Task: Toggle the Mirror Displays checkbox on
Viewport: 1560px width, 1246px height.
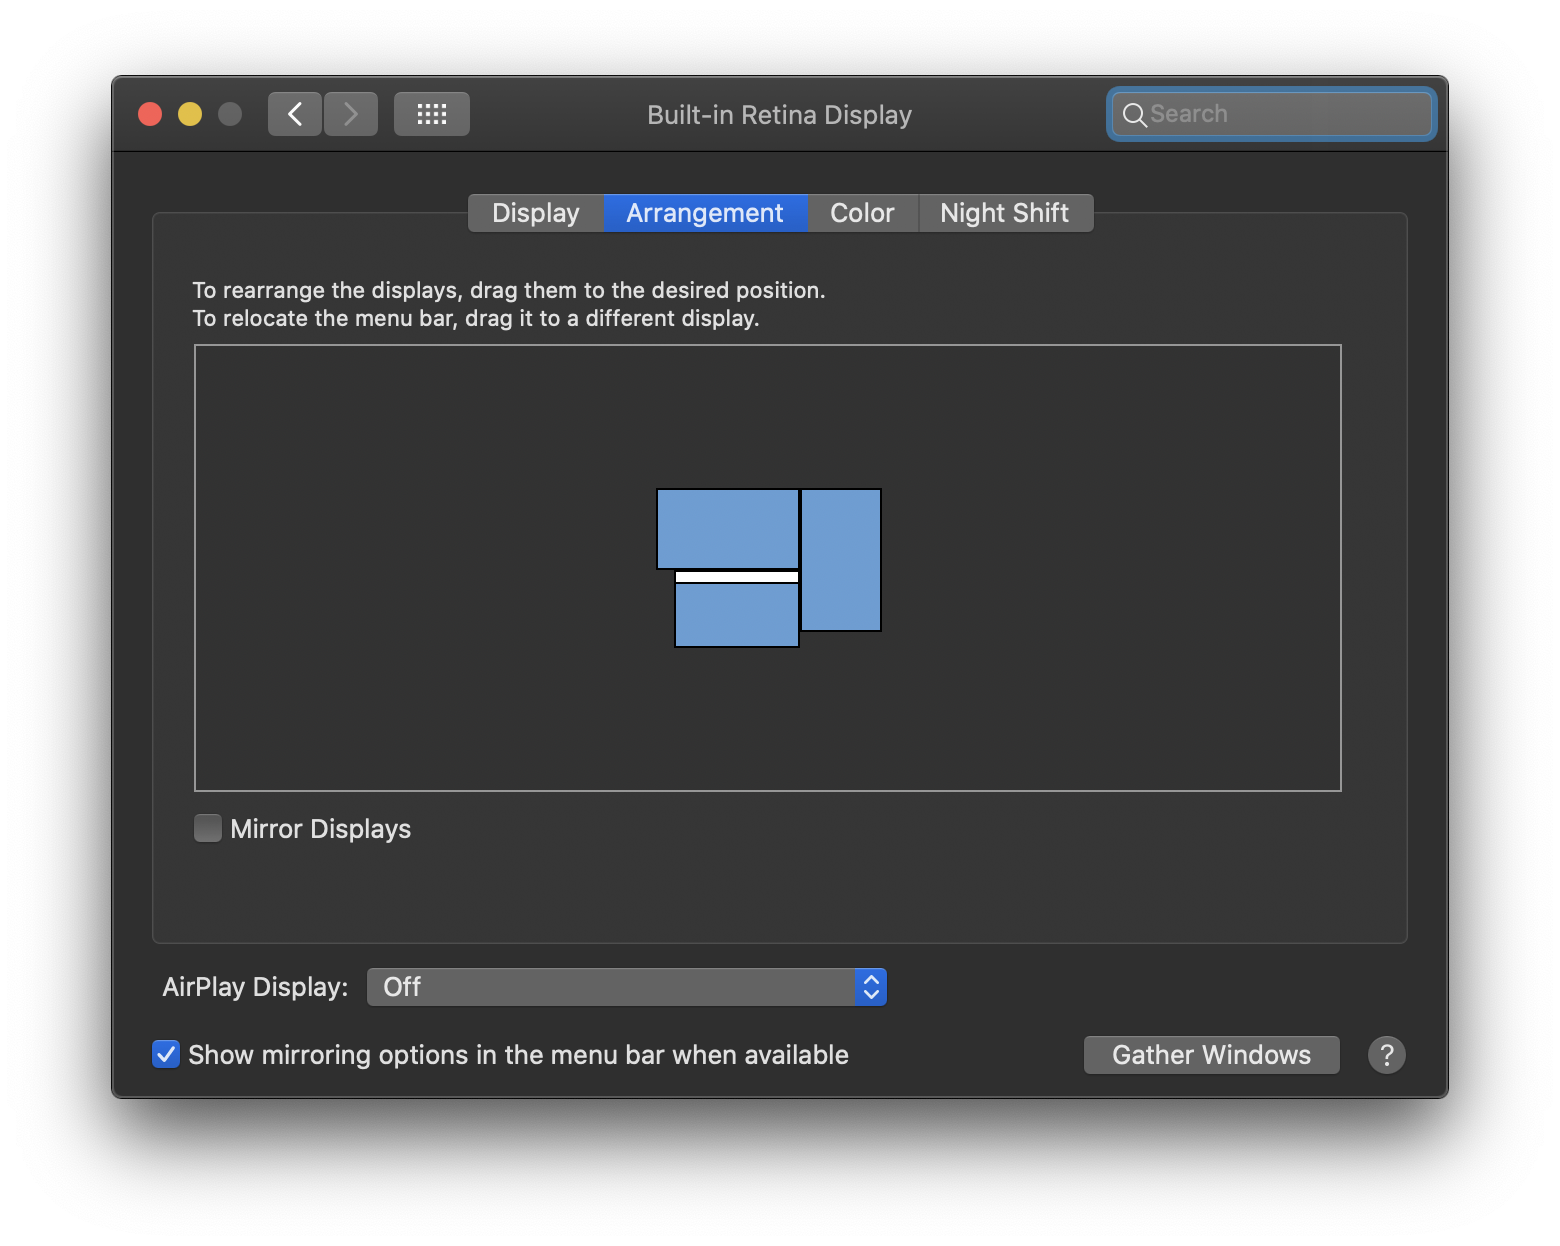Action: tap(207, 828)
